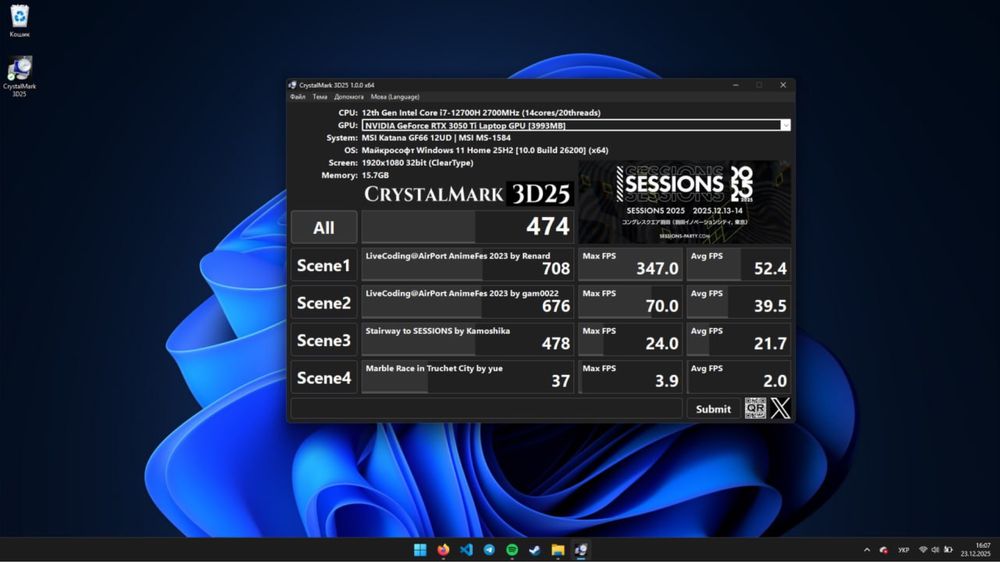Start the Scene2 benchmark

pos(324,303)
